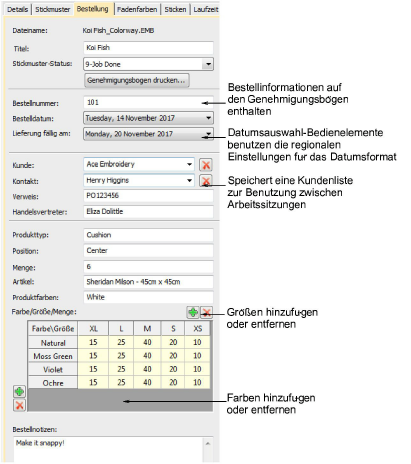Image resolution: width=411 pixels, height=464 pixels.
Task: Select the Violet row header
Action: [x=53, y=369]
